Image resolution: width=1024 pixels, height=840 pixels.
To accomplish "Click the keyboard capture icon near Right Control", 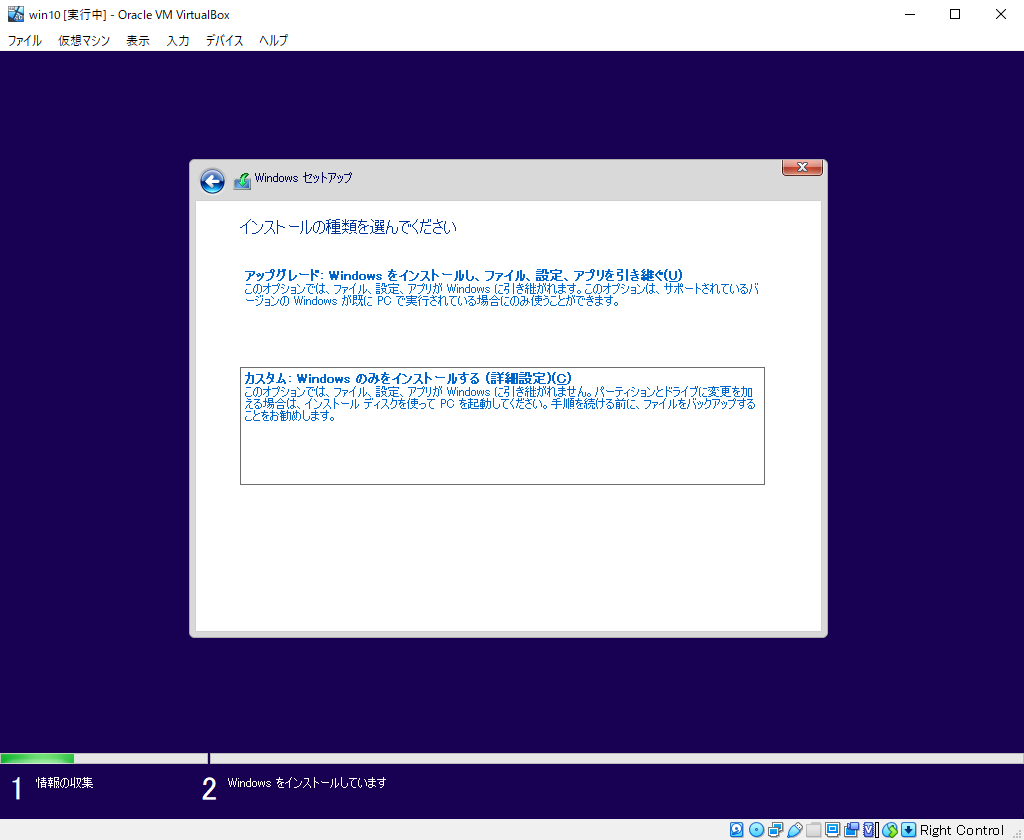I will coord(909,829).
